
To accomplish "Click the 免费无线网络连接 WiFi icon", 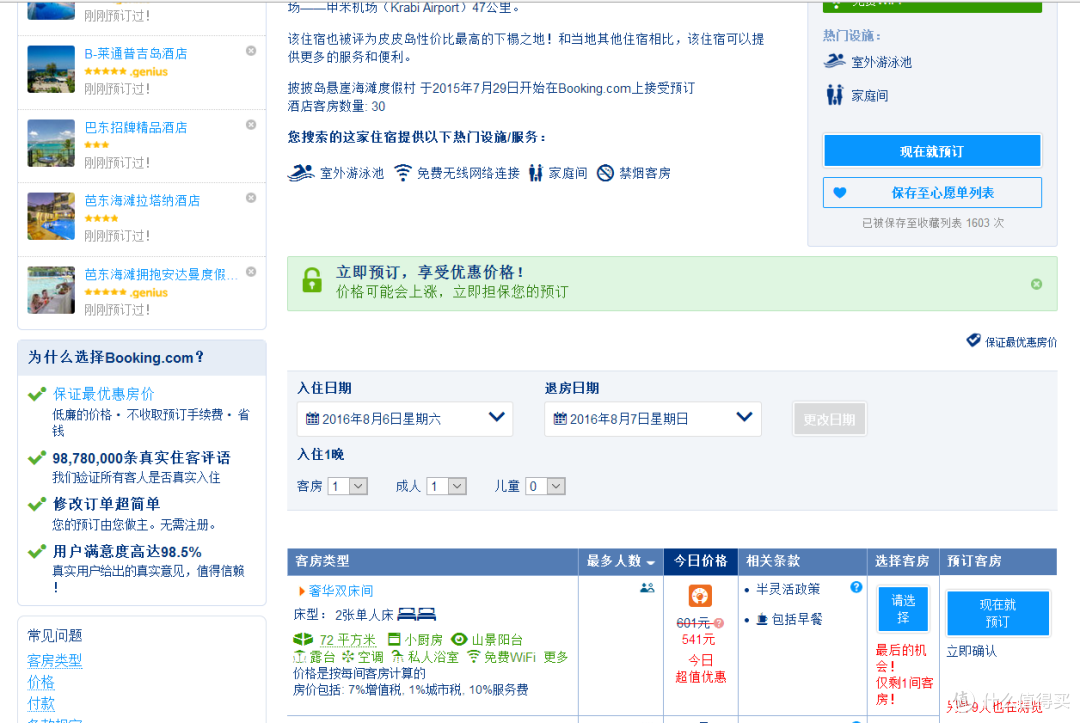I will 402,173.
